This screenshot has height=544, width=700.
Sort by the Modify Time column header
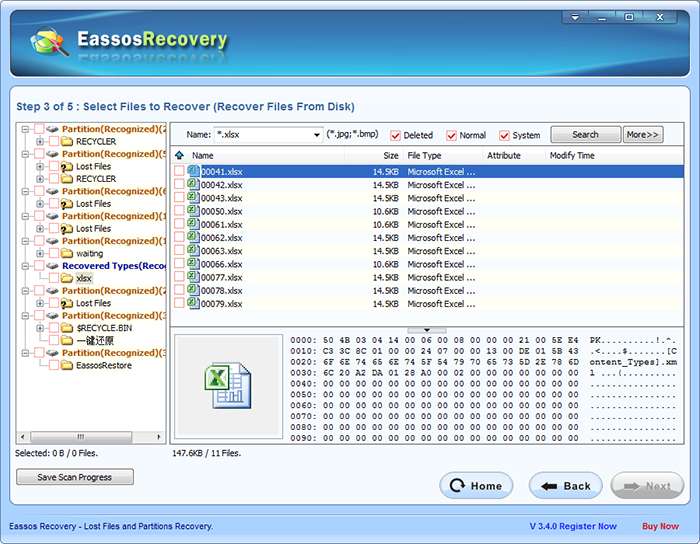point(572,155)
